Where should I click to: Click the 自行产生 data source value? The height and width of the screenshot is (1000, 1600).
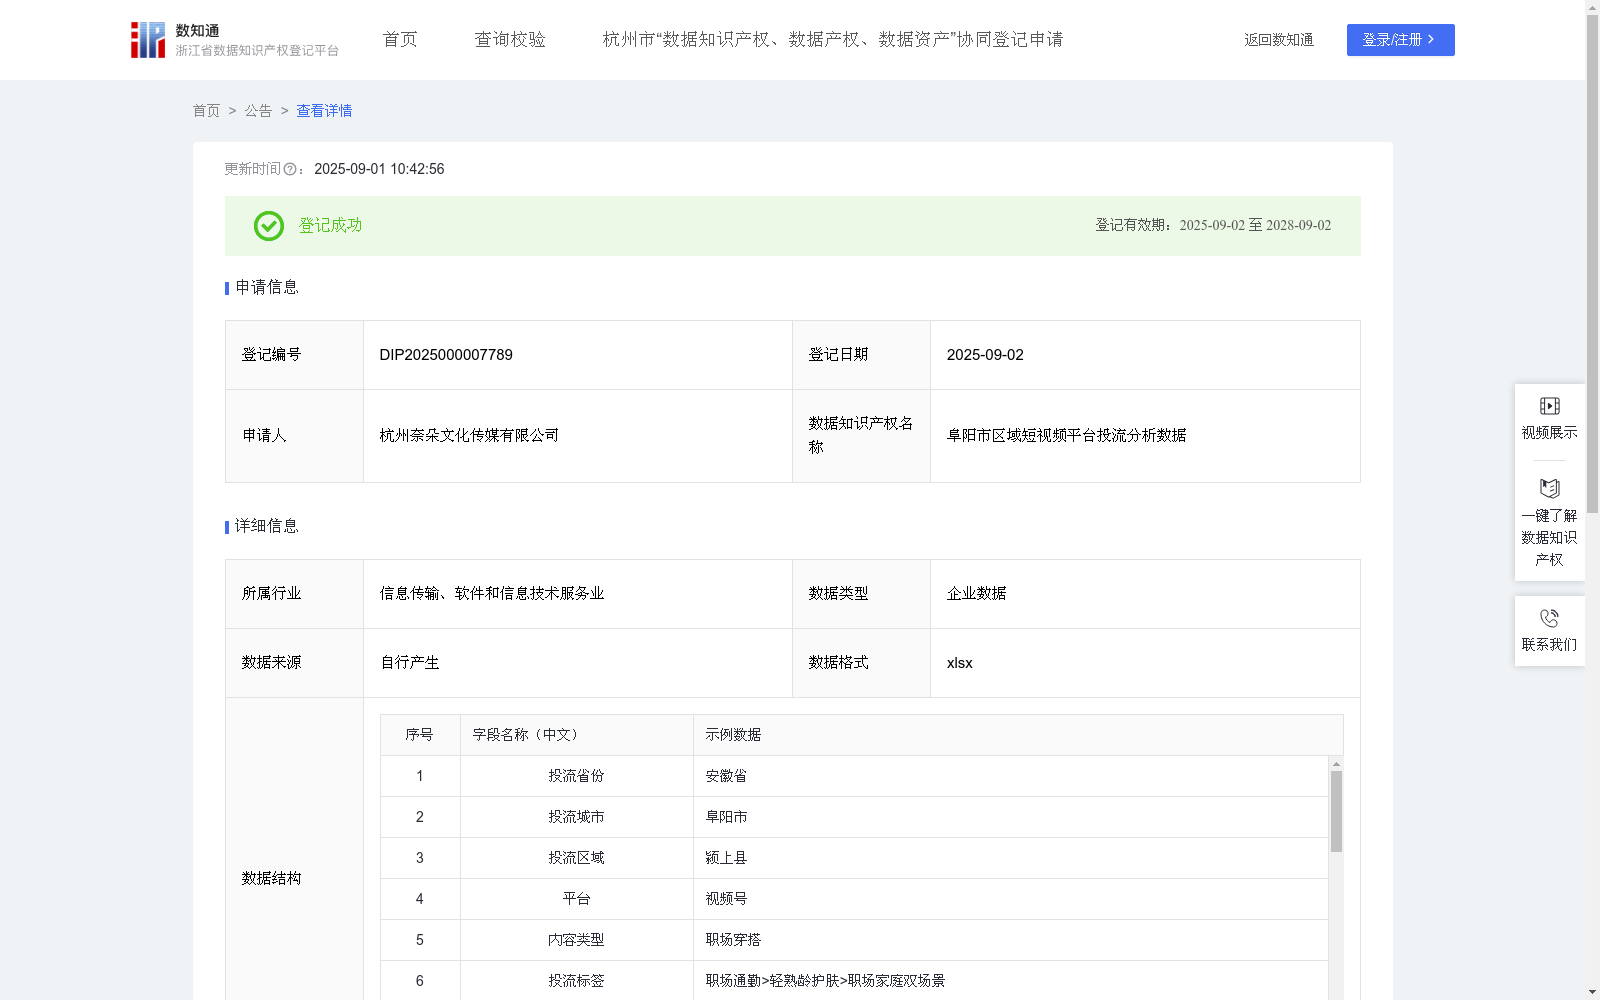409,663
